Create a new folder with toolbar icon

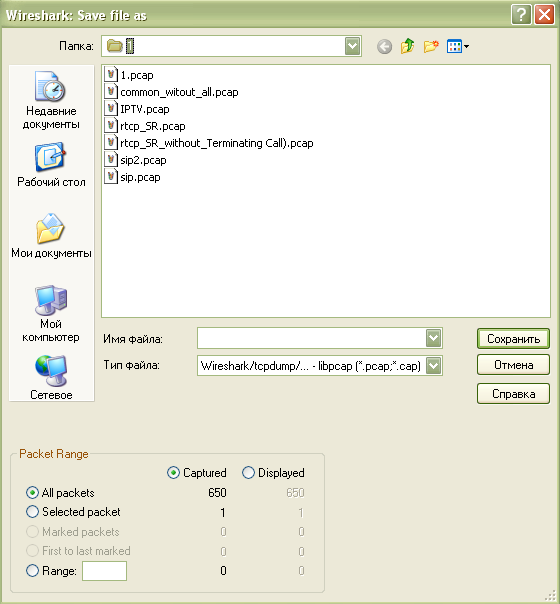tap(431, 47)
